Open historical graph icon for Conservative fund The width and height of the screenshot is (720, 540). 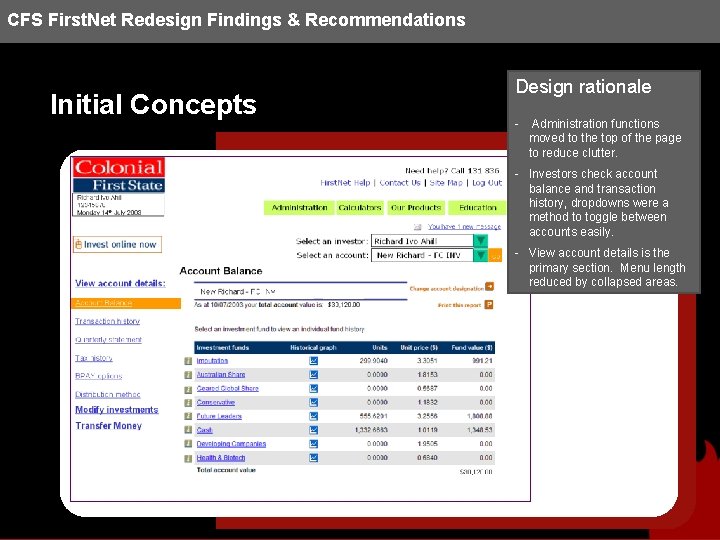click(314, 402)
